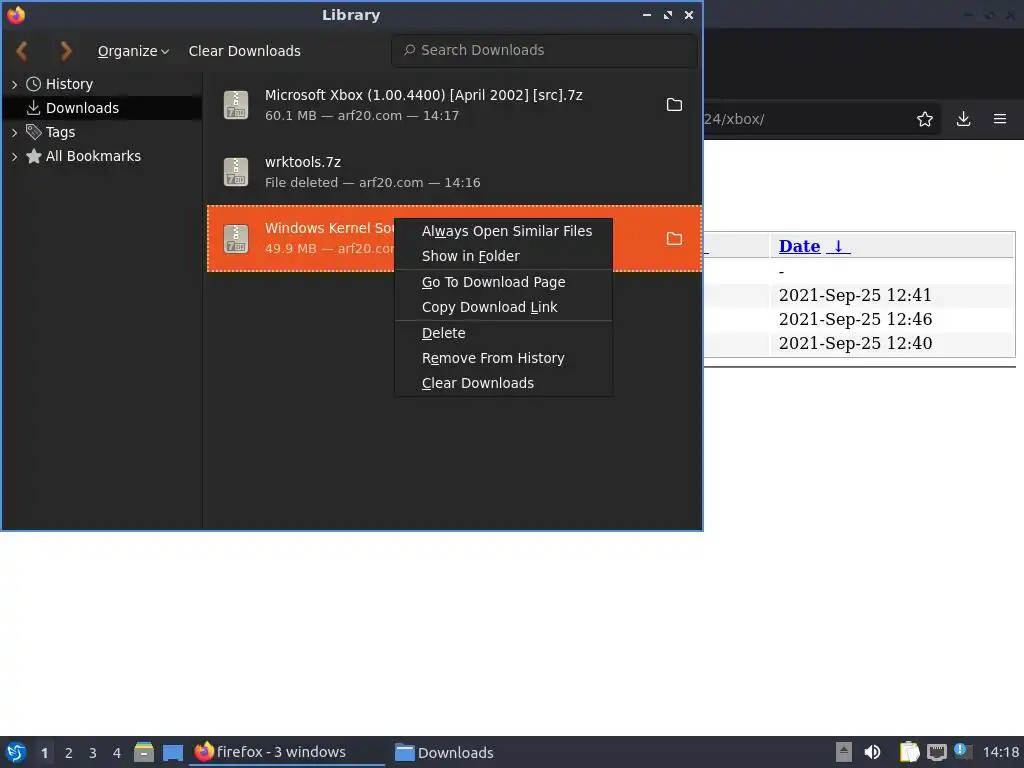Open the update notification tray icon
This screenshot has height=768, width=1024.
point(963,751)
